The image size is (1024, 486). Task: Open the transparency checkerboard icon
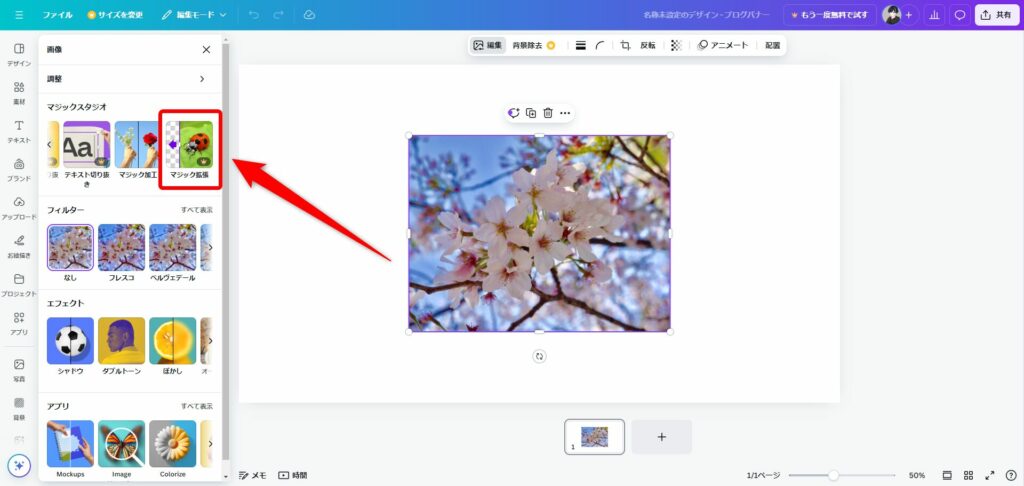(676, 45)
